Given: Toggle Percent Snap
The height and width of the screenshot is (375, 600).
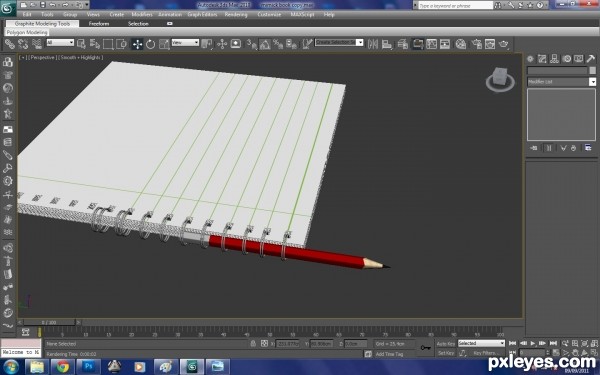Looking at the screenshot, I should coord(278,44).
